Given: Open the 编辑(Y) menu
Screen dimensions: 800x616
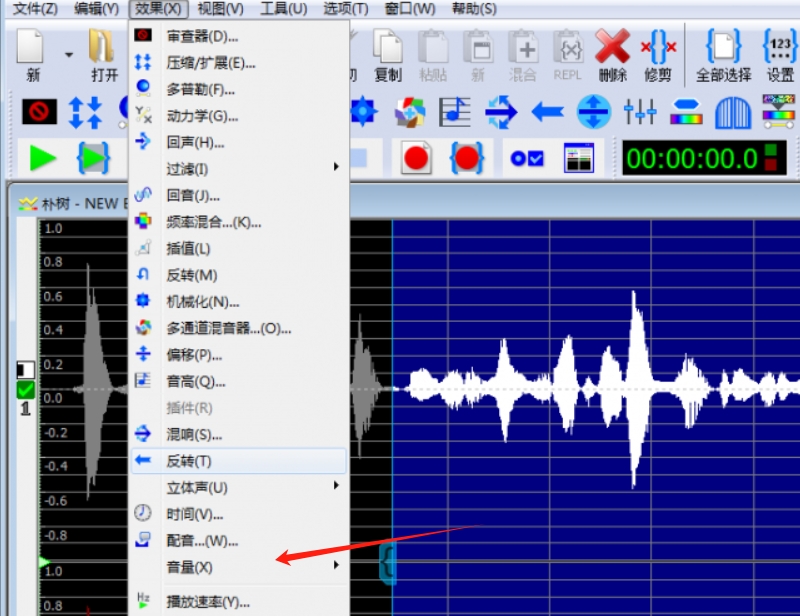Looking at the screenshot, I should click(96, 9).
